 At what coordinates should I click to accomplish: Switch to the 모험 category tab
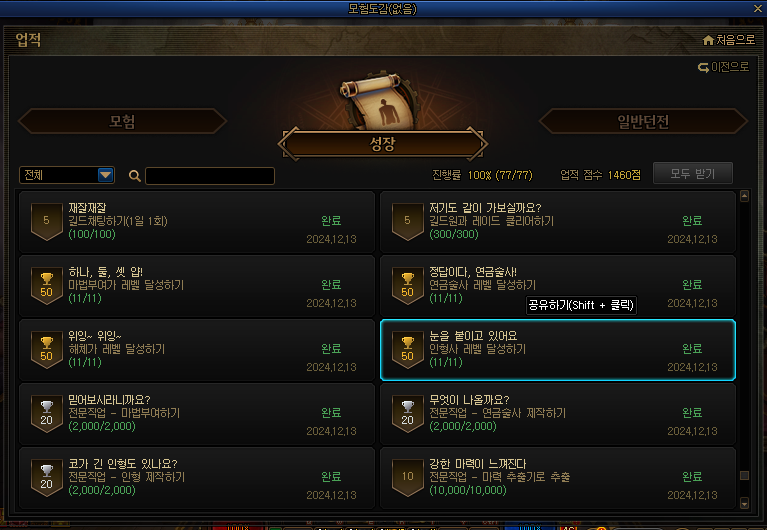[122, 121]
